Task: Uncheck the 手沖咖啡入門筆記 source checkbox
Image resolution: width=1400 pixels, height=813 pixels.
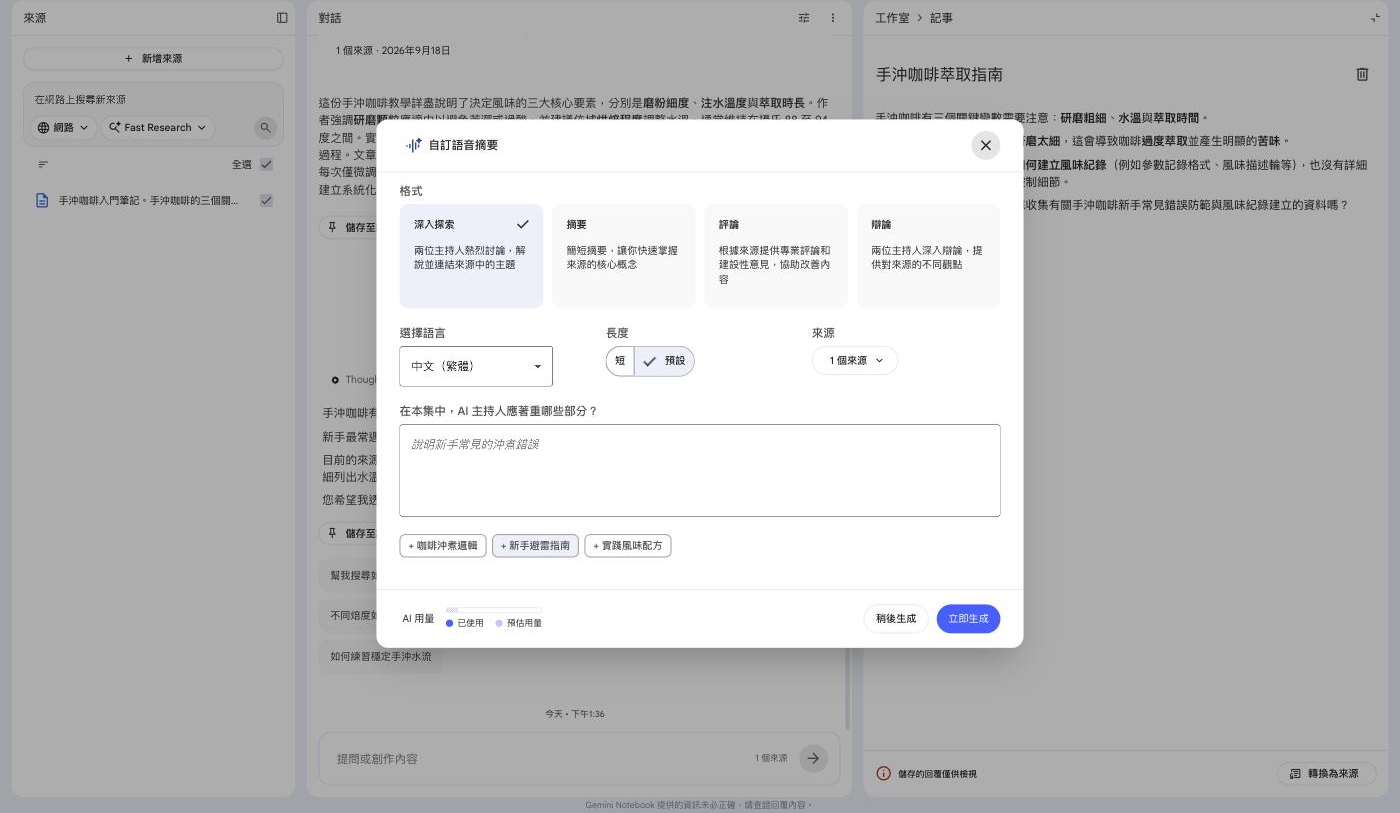Action: pyautogui.click(x=266, y=200)
